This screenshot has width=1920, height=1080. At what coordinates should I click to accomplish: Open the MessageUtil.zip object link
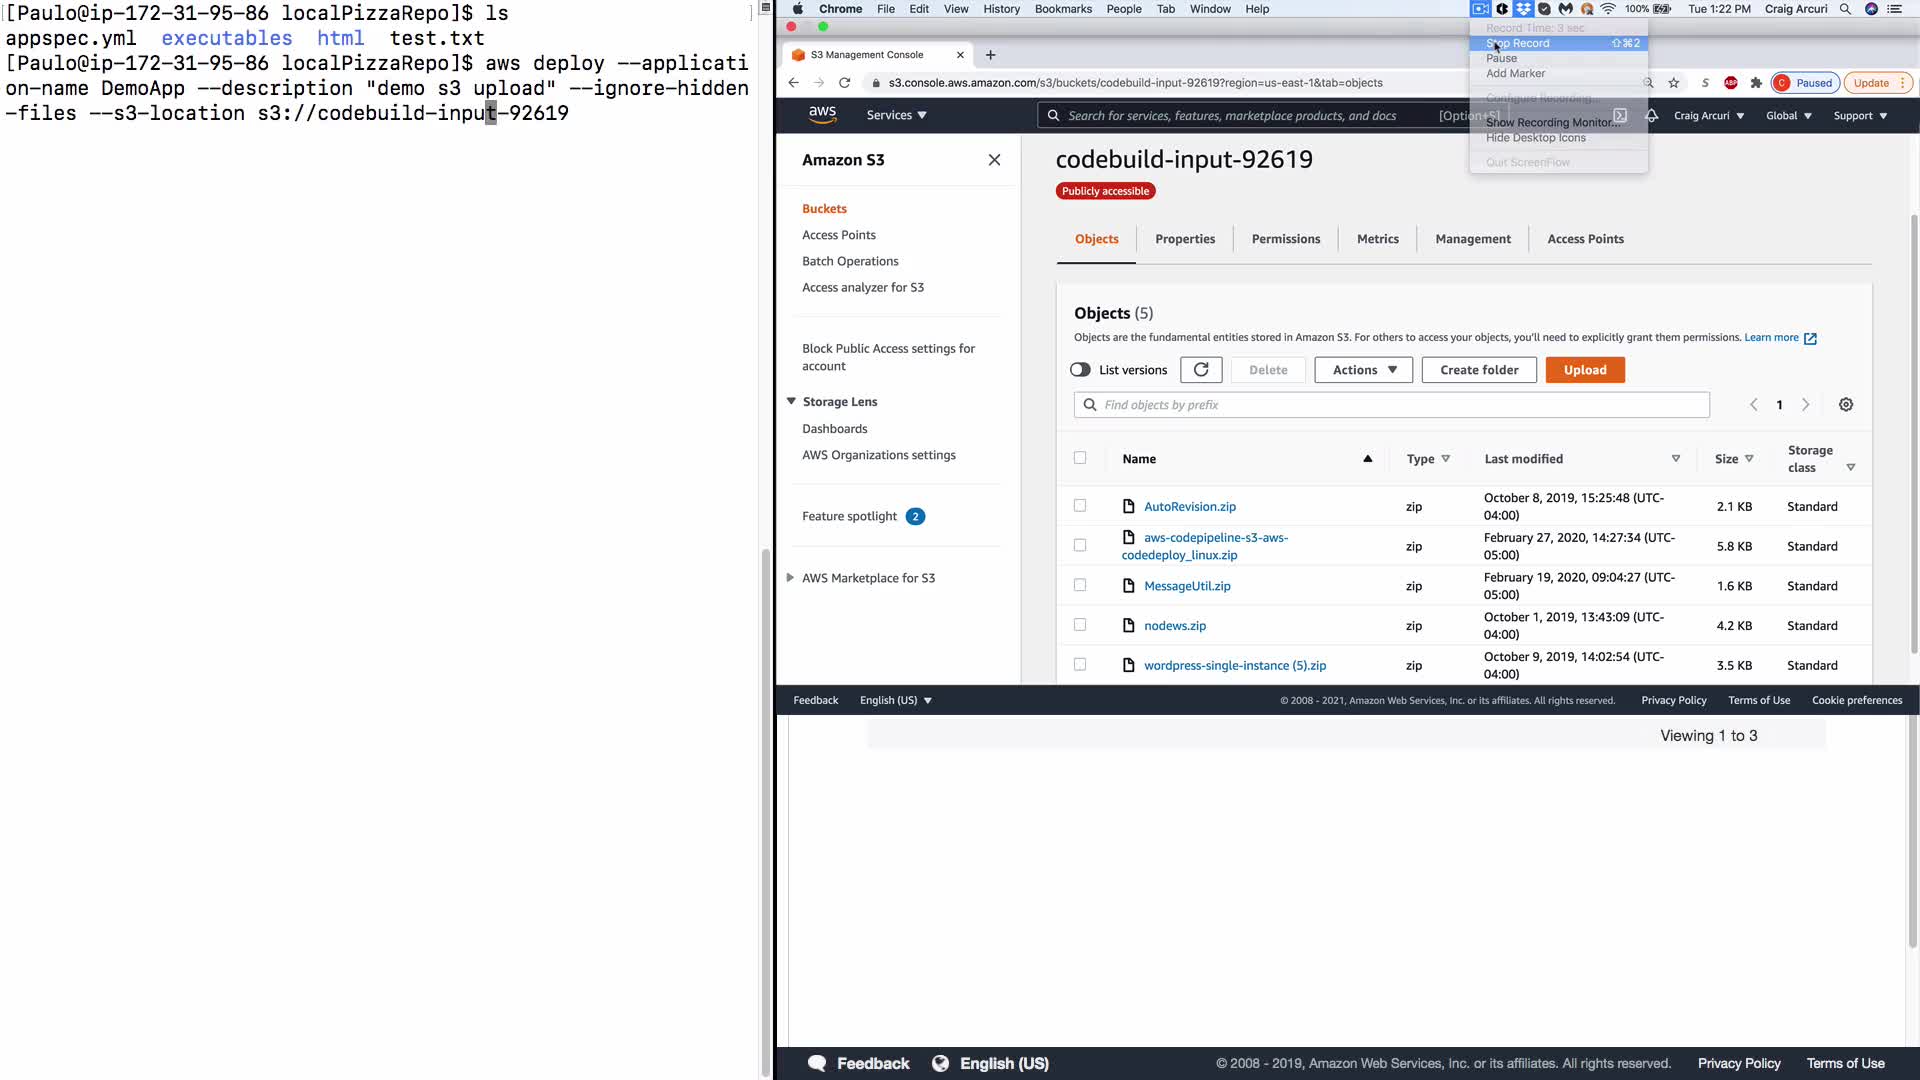(x=1187, y=586)
